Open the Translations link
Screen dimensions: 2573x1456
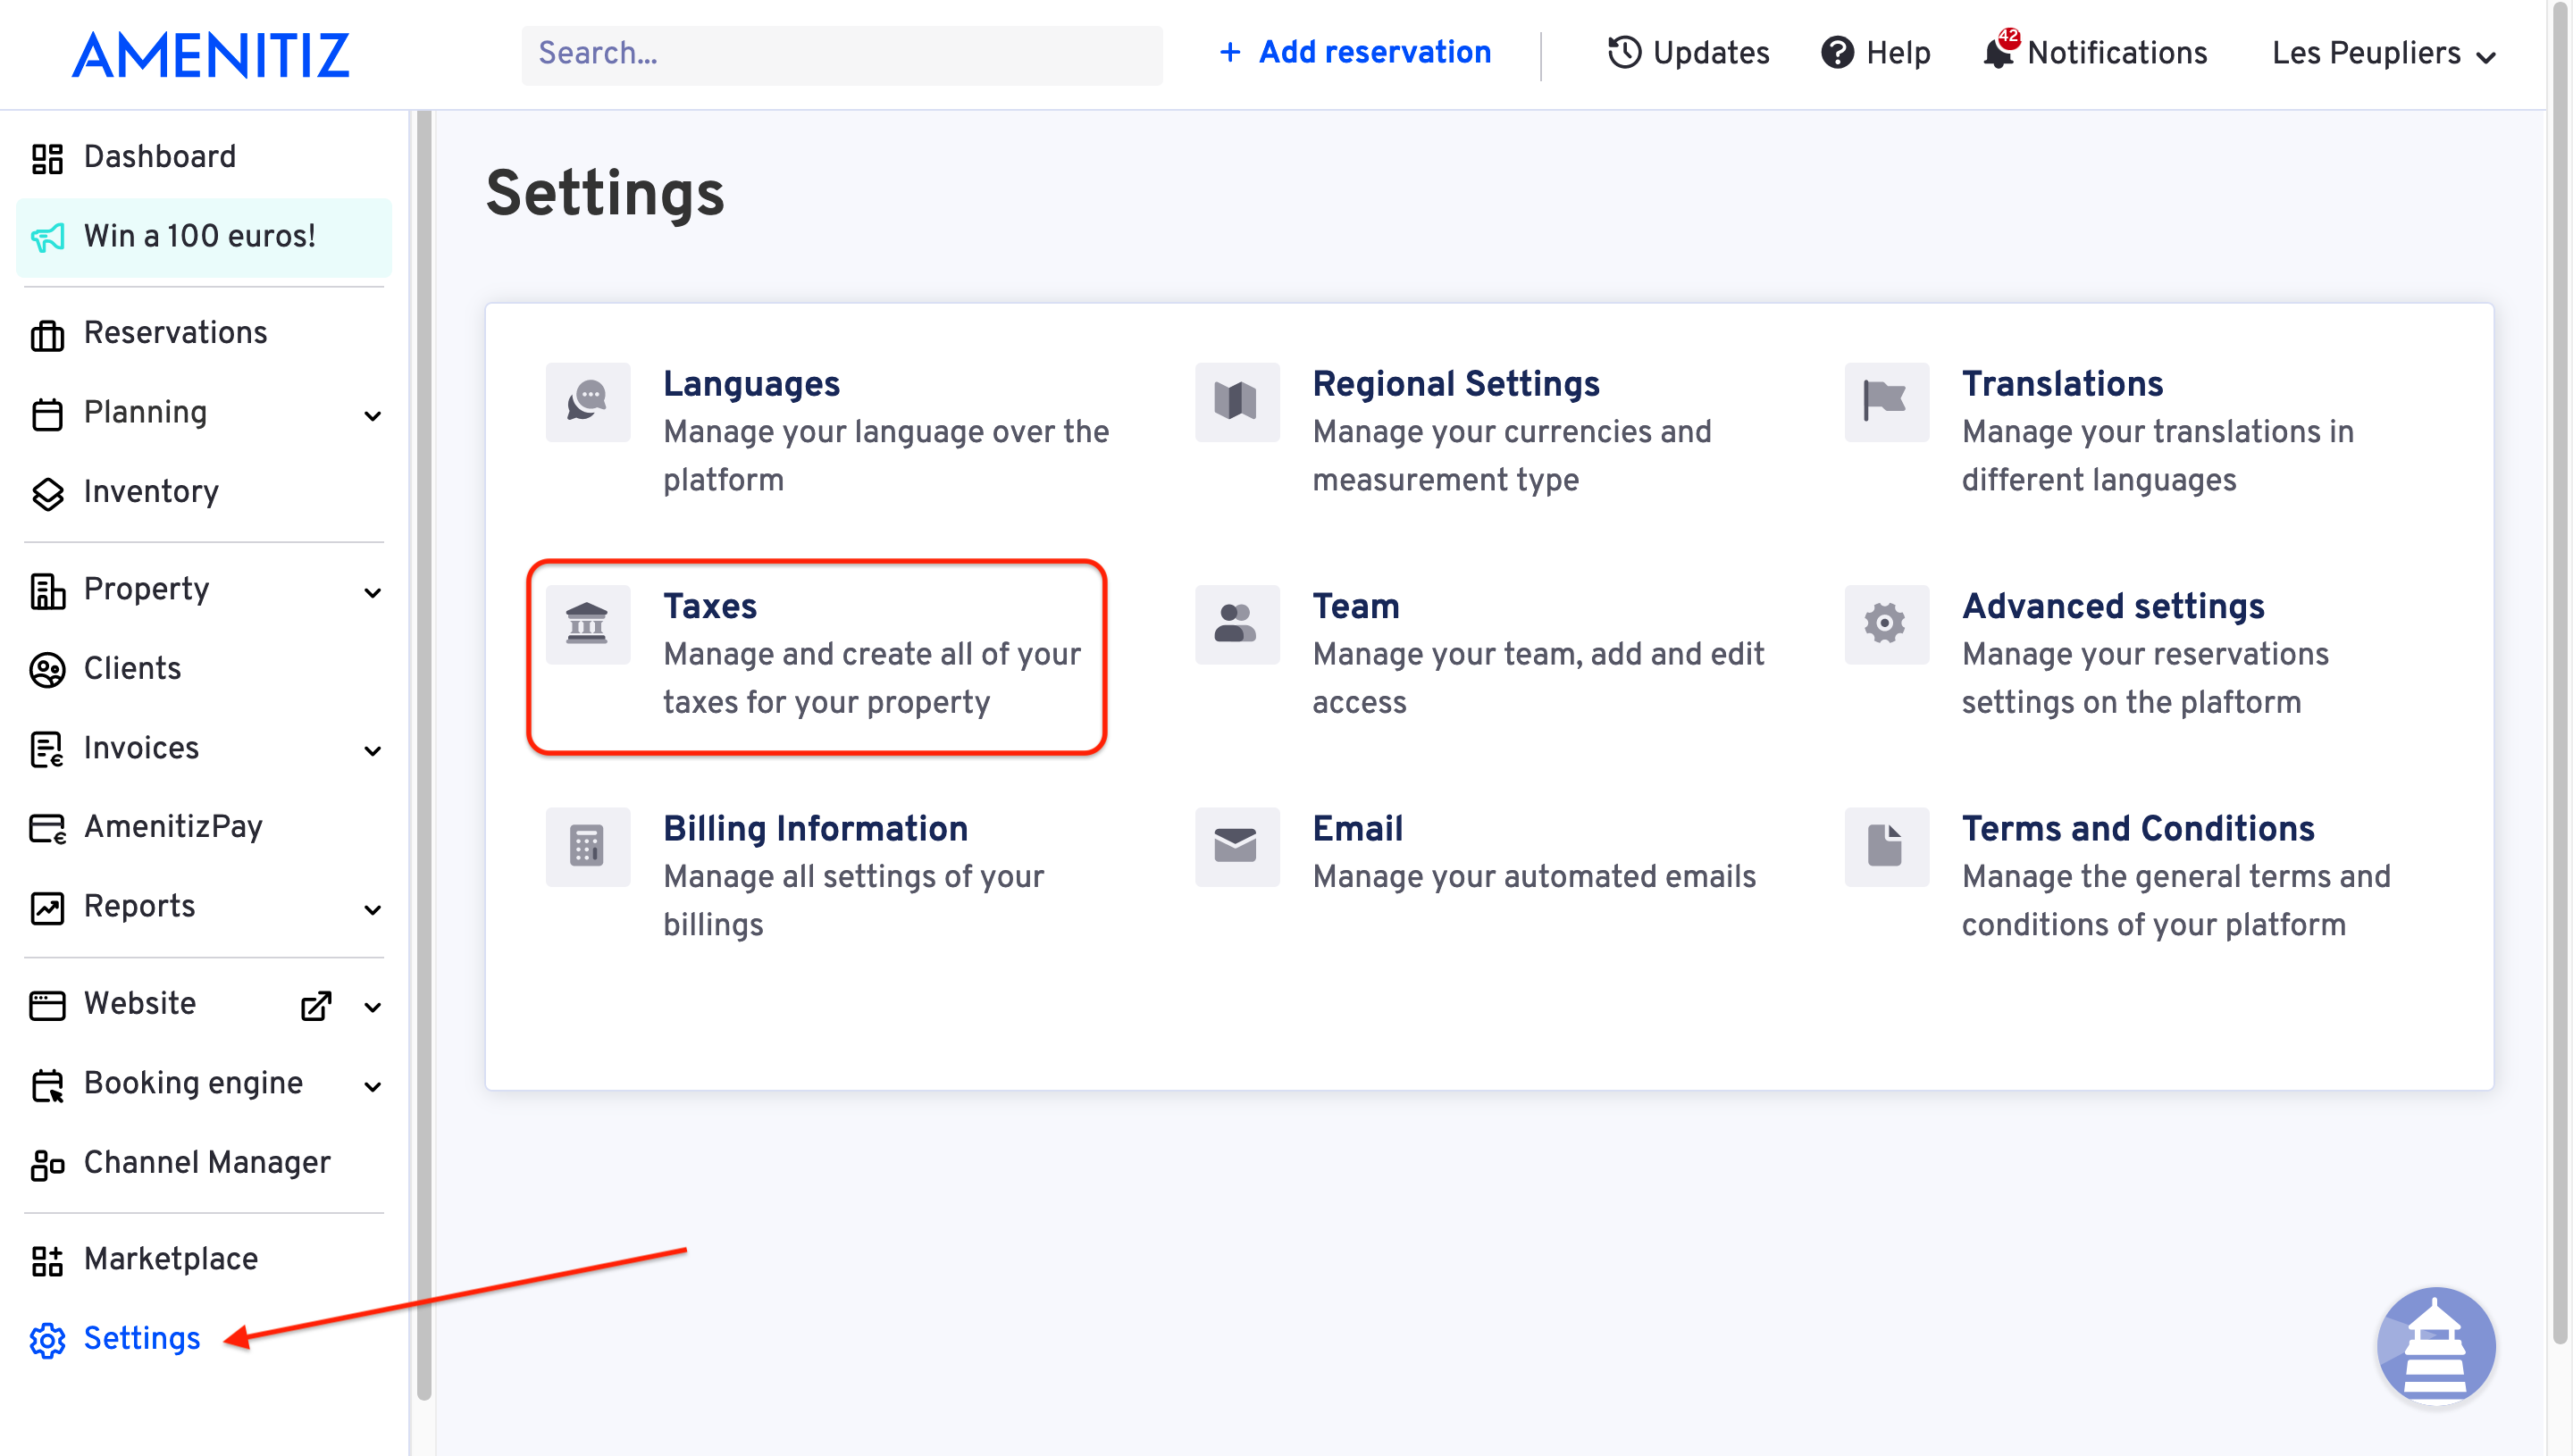(2062, 384)
